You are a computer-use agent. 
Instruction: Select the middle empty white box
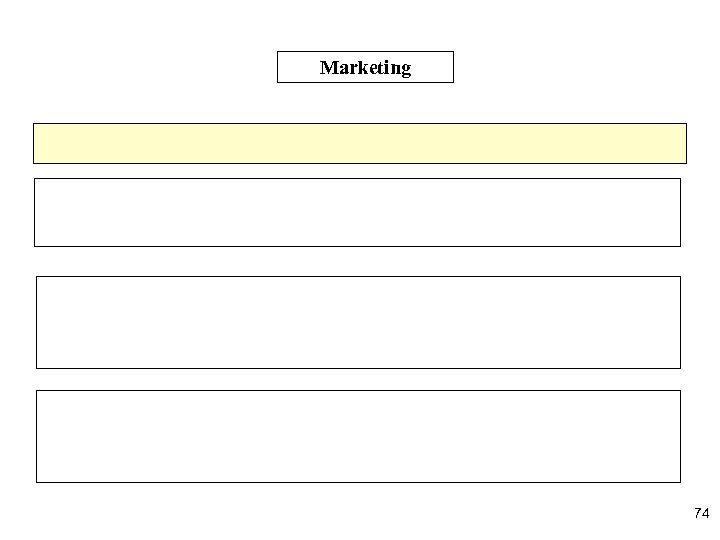[358, 322]
